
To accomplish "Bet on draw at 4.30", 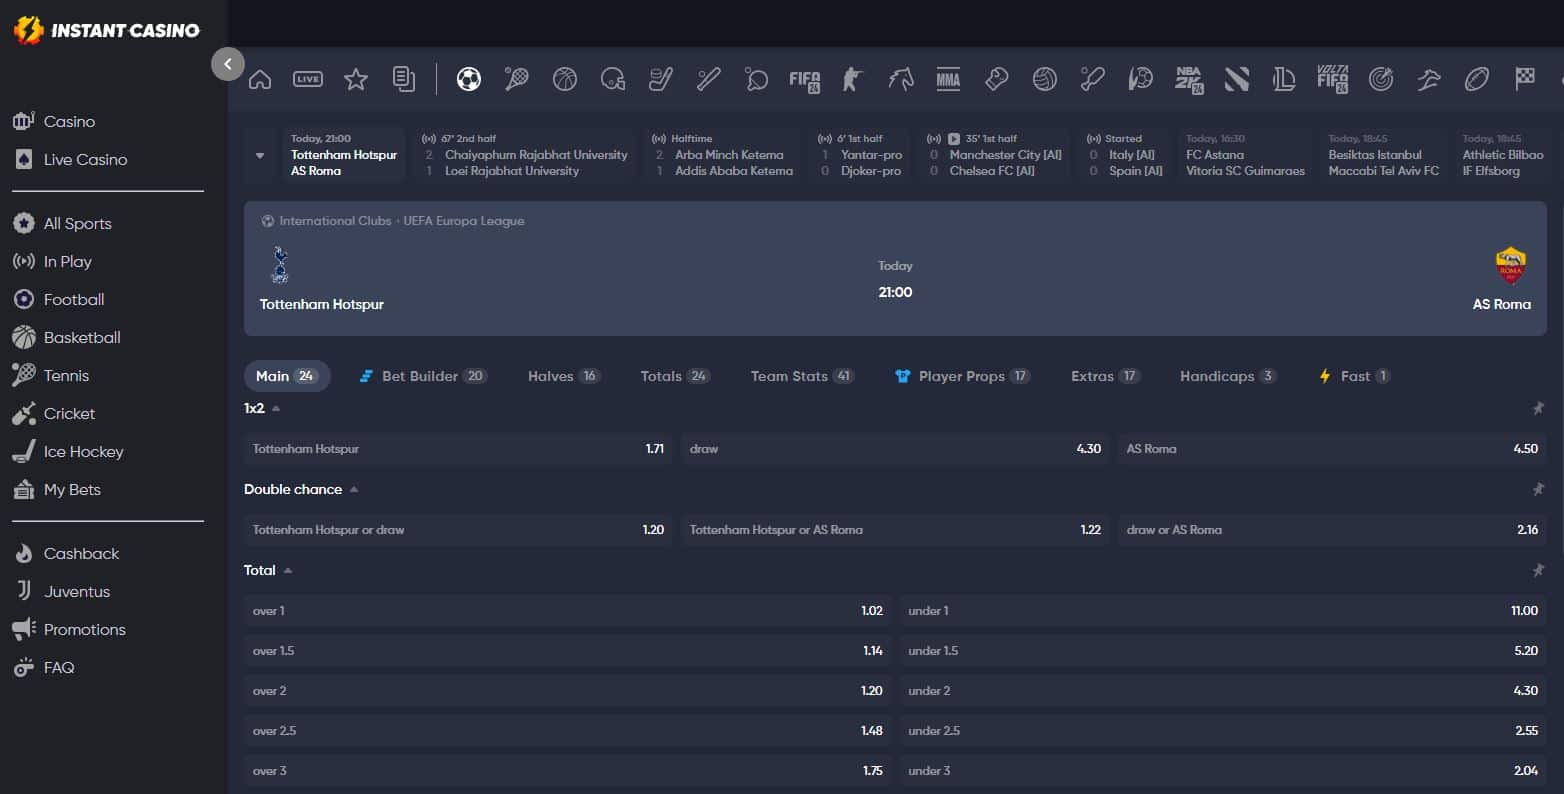I will [895, 449].
